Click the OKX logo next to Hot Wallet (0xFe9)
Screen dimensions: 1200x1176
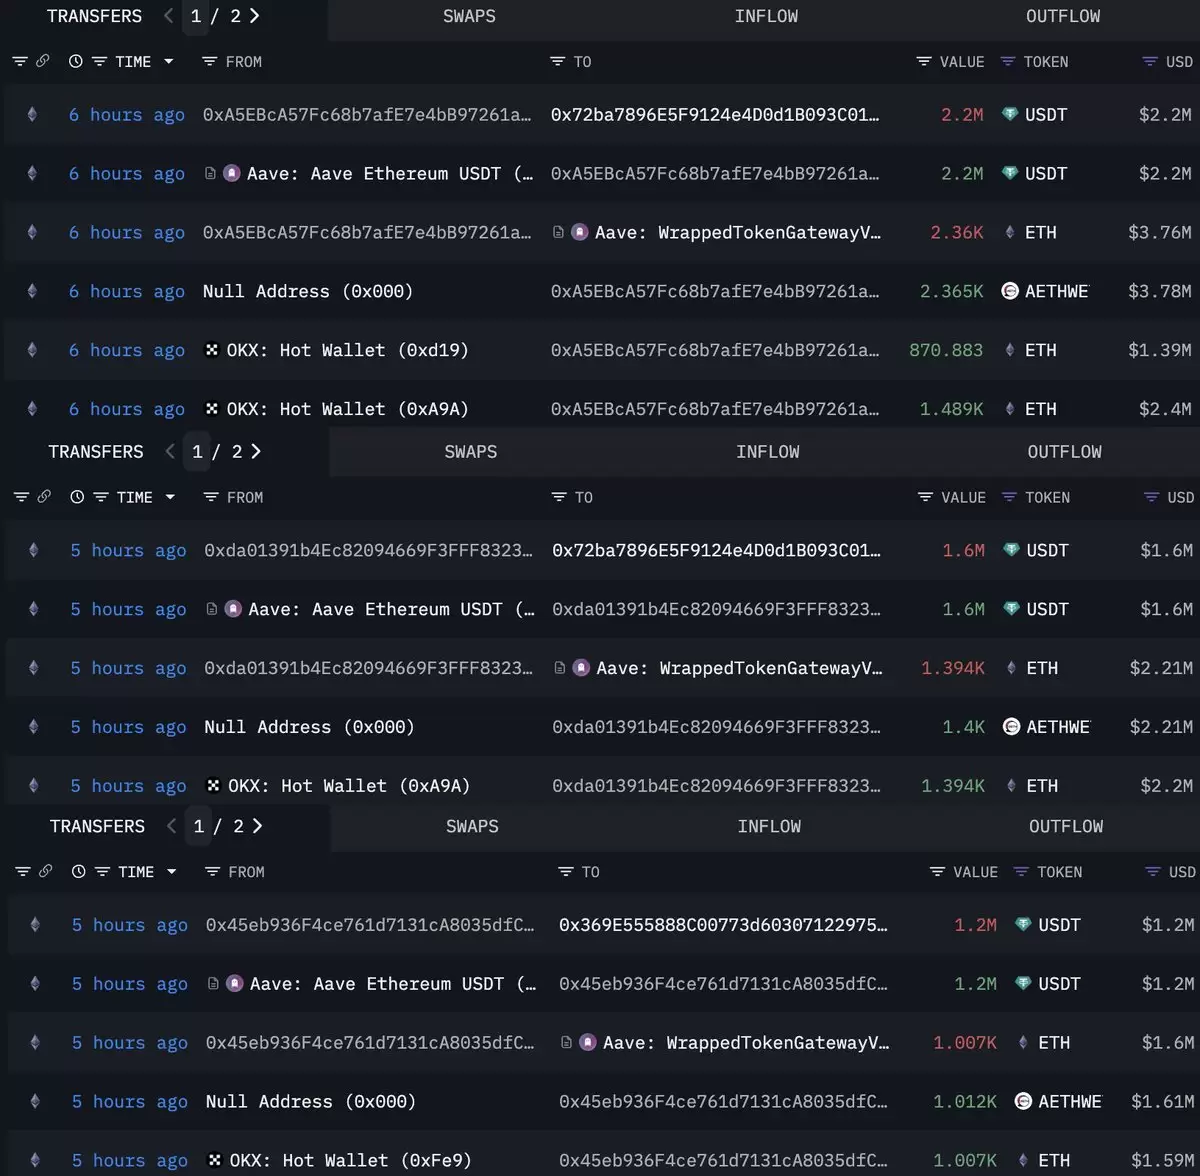click(215, 1160)
